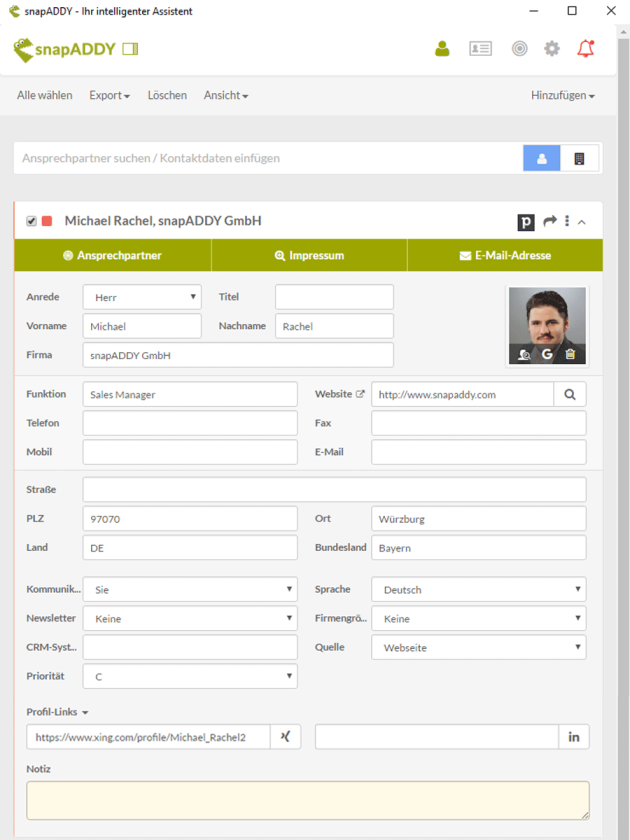This screenshot has height=840, width=630.
Task: Switch to person search mode toggle
Action: pyautogui.click(x=542, y=158)
